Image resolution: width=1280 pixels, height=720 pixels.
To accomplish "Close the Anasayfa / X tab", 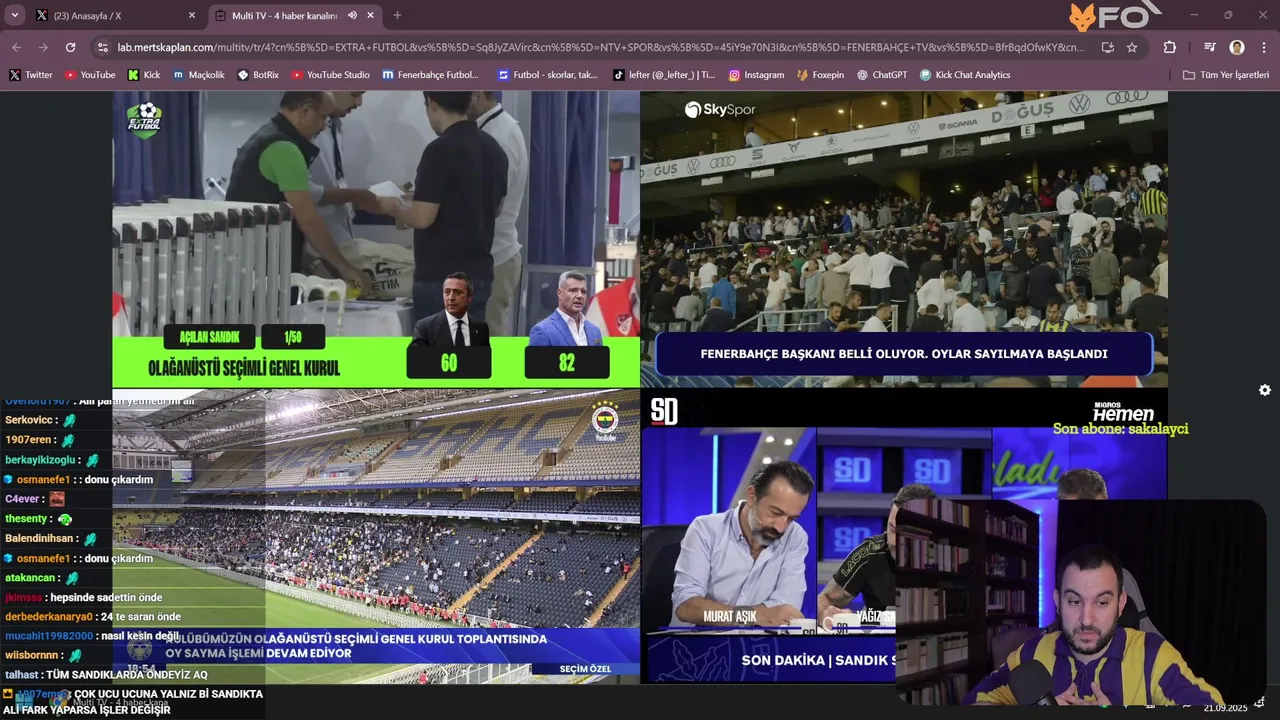I will (192, 16).
